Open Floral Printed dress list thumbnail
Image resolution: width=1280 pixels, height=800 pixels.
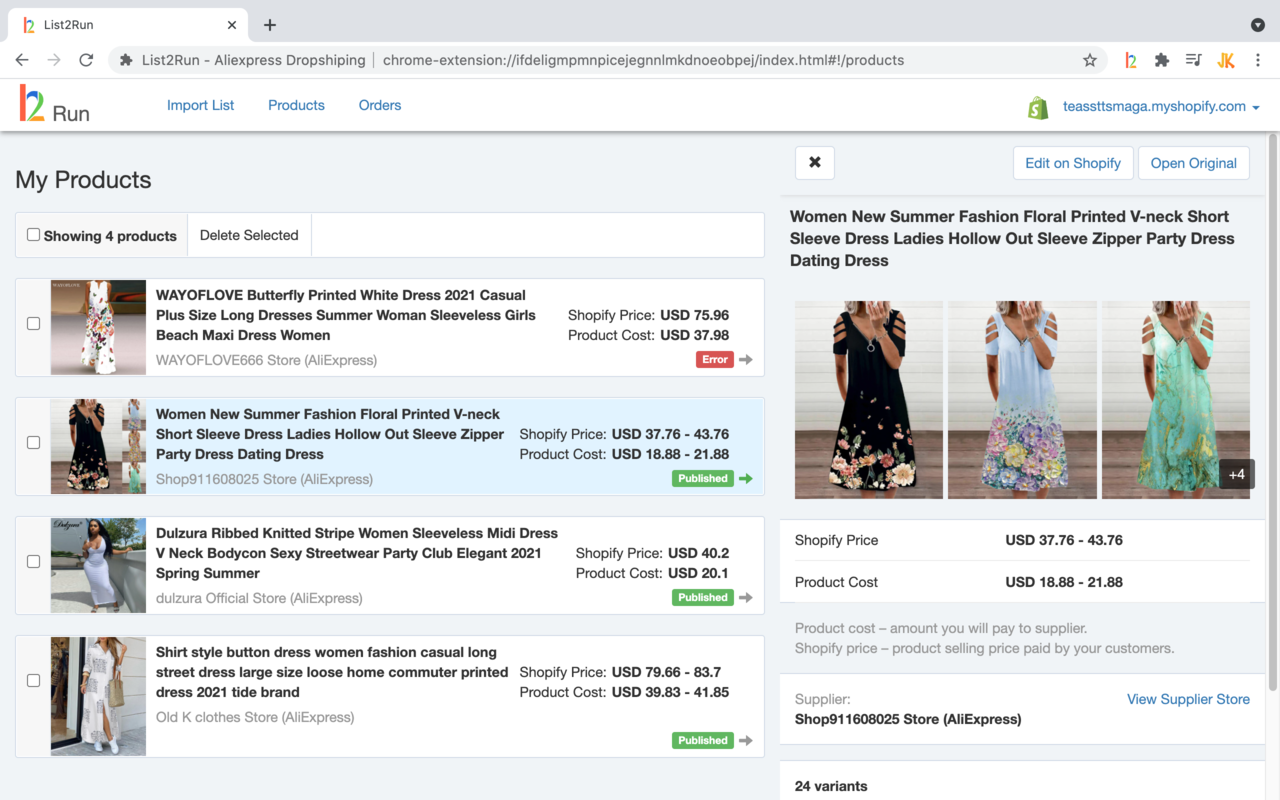[98, 446]
